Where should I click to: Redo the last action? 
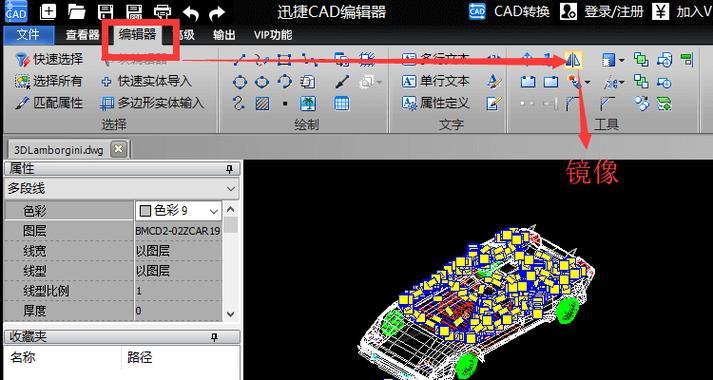click(217, 13)
